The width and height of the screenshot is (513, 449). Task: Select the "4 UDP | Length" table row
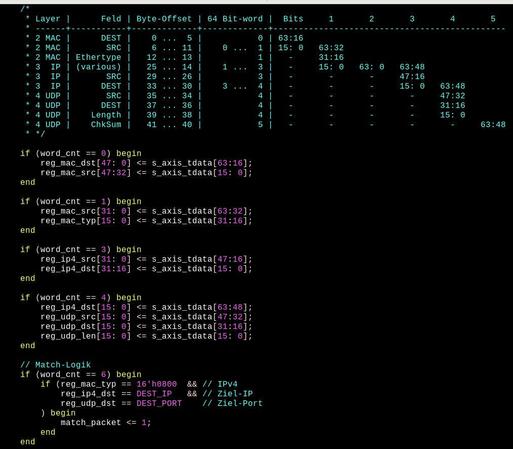[245, 115]
